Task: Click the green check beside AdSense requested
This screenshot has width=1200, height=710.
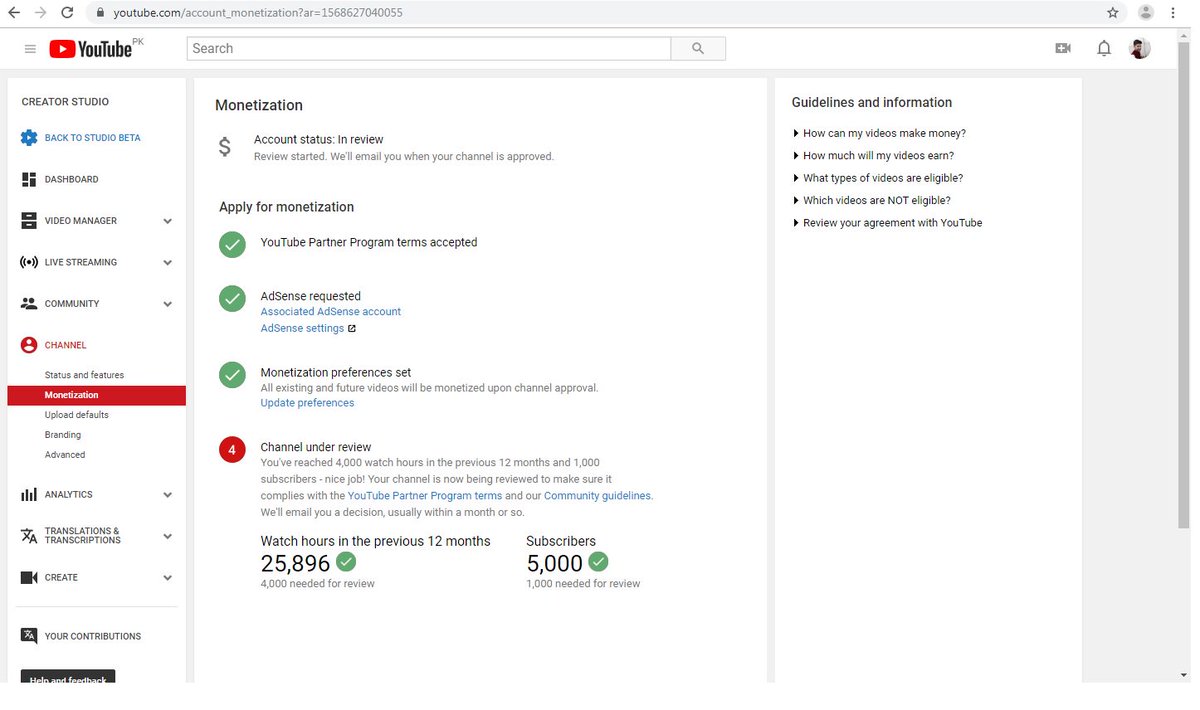Action: (232, 298)
